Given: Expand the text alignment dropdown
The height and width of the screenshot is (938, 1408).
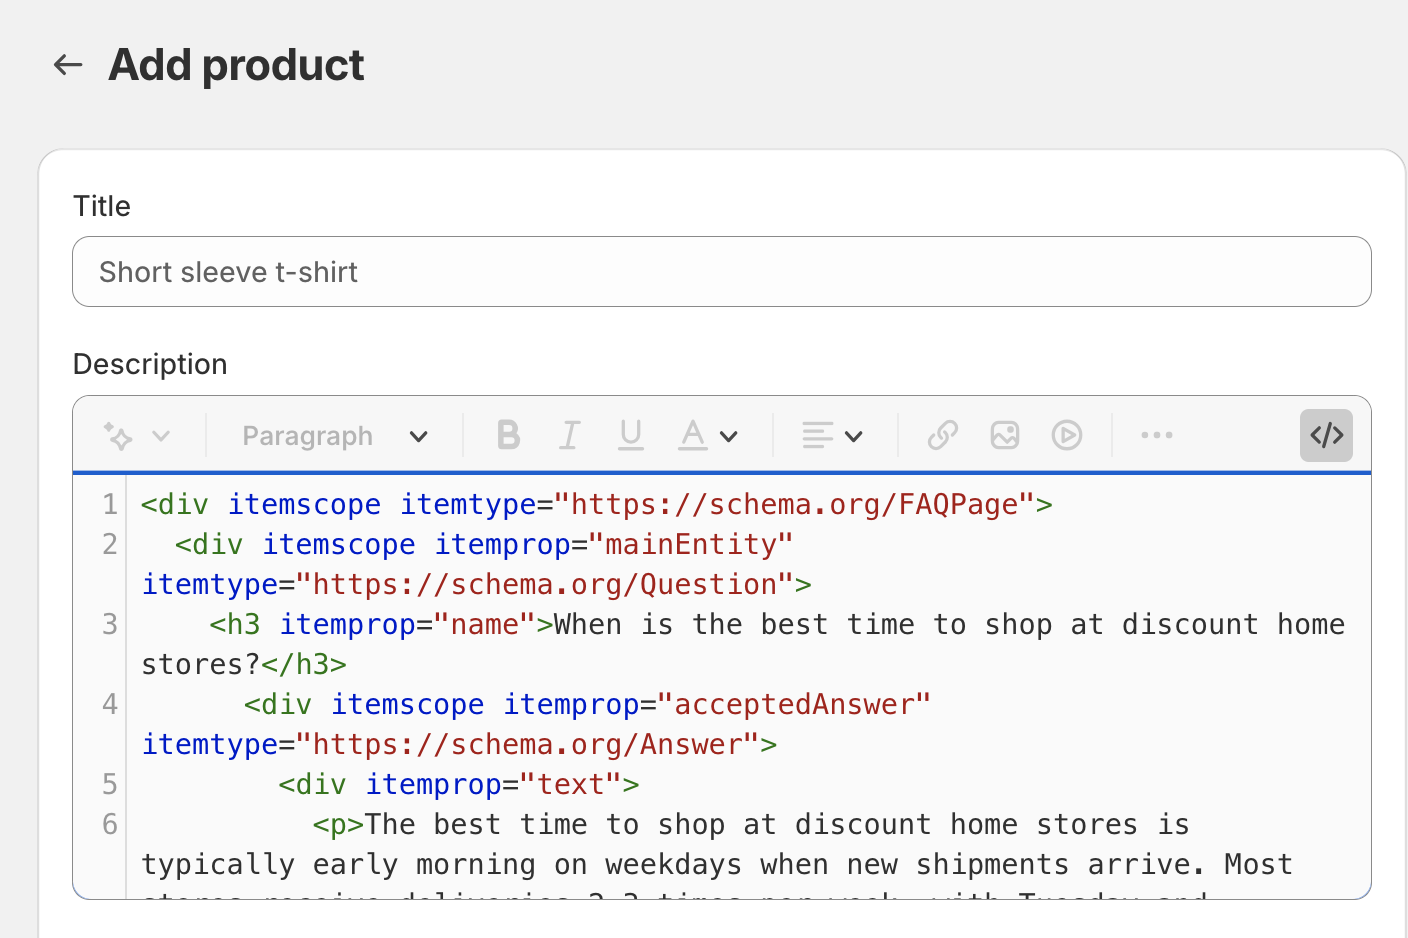Looking at the screenshot, I should pyautogui.click(x=832, y=436).
